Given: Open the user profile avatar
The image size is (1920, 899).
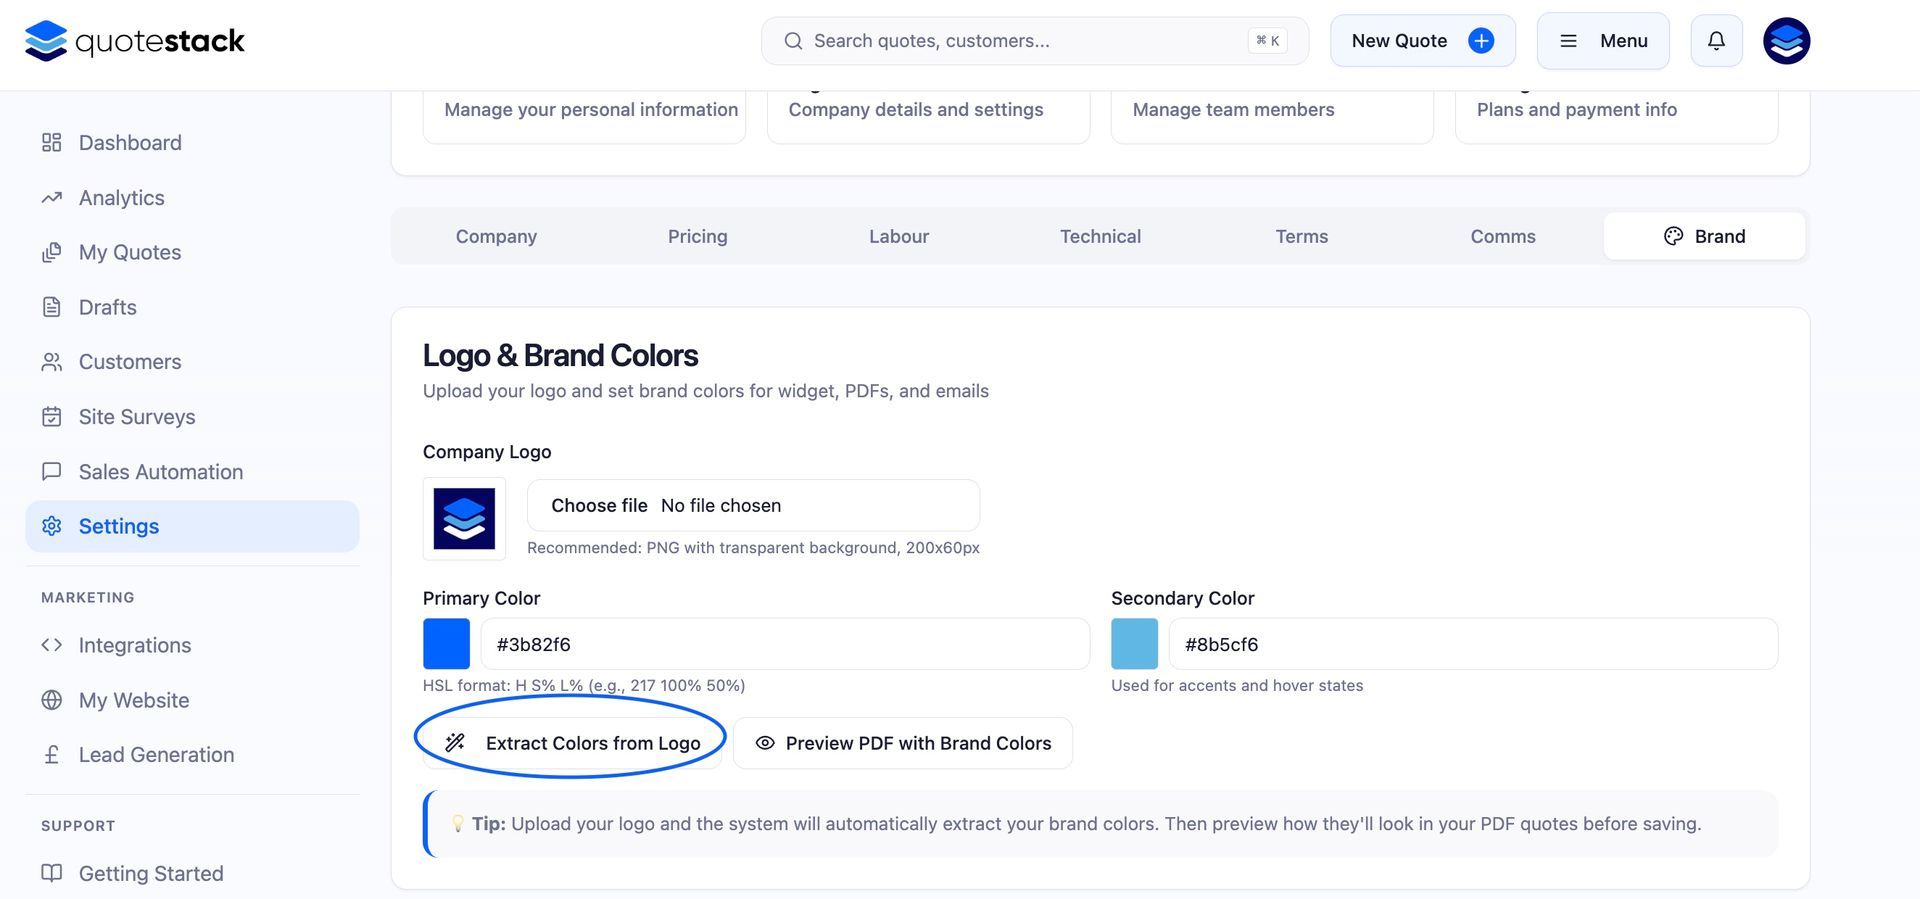Looking at the screenshot, I should point(1786,41).
